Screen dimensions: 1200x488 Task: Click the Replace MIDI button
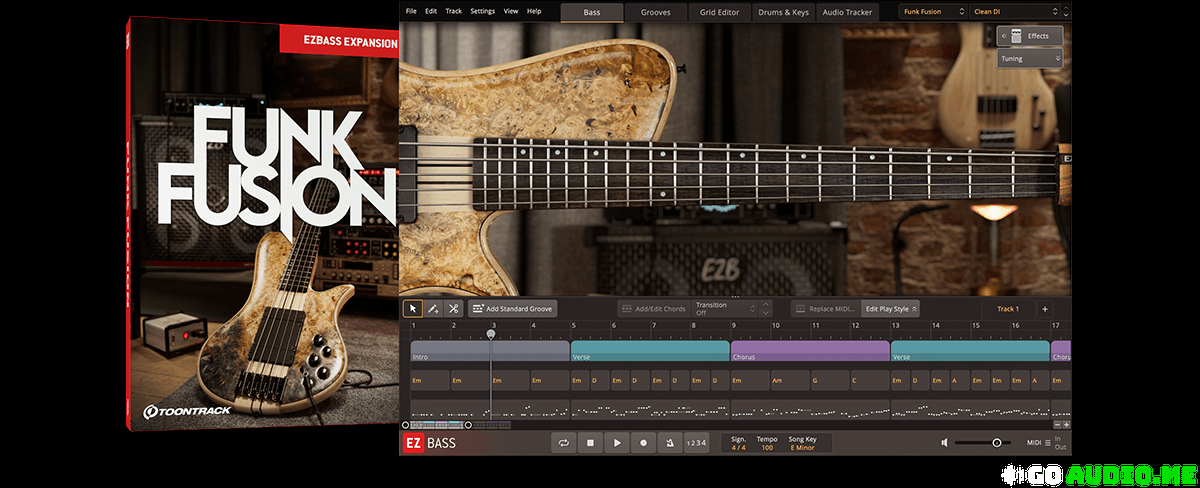coord(825,309)
